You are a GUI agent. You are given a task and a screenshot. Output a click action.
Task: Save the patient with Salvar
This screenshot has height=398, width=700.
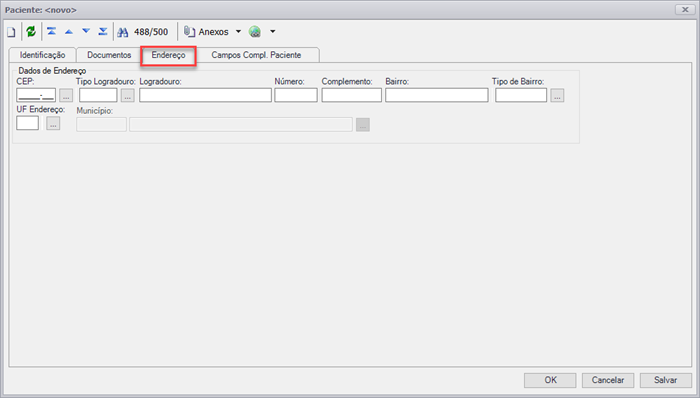pos(666,380)
